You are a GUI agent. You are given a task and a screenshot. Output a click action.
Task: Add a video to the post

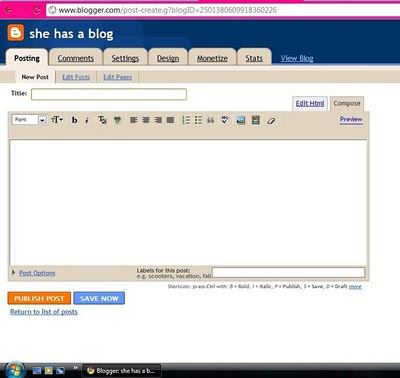(x=256, y=120)
